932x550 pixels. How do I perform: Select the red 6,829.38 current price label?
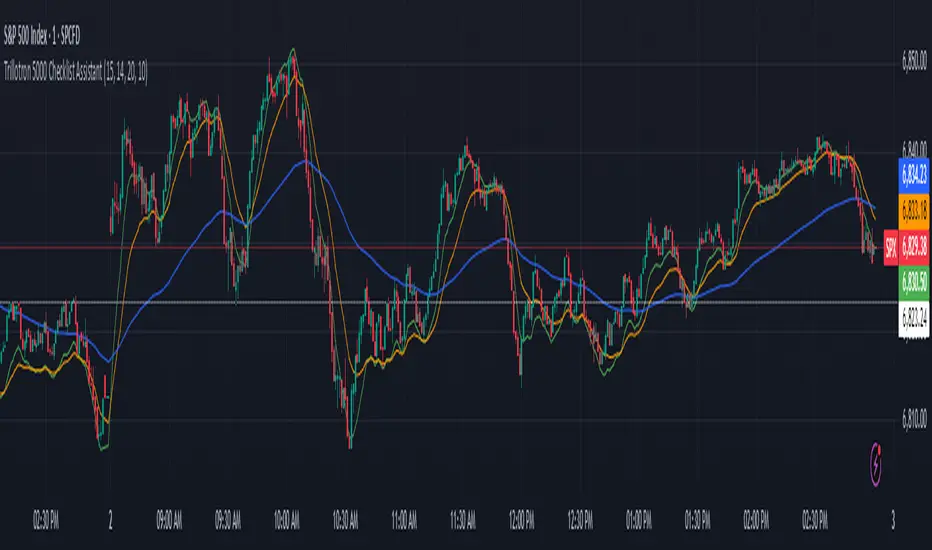click(x=914, y=247)
